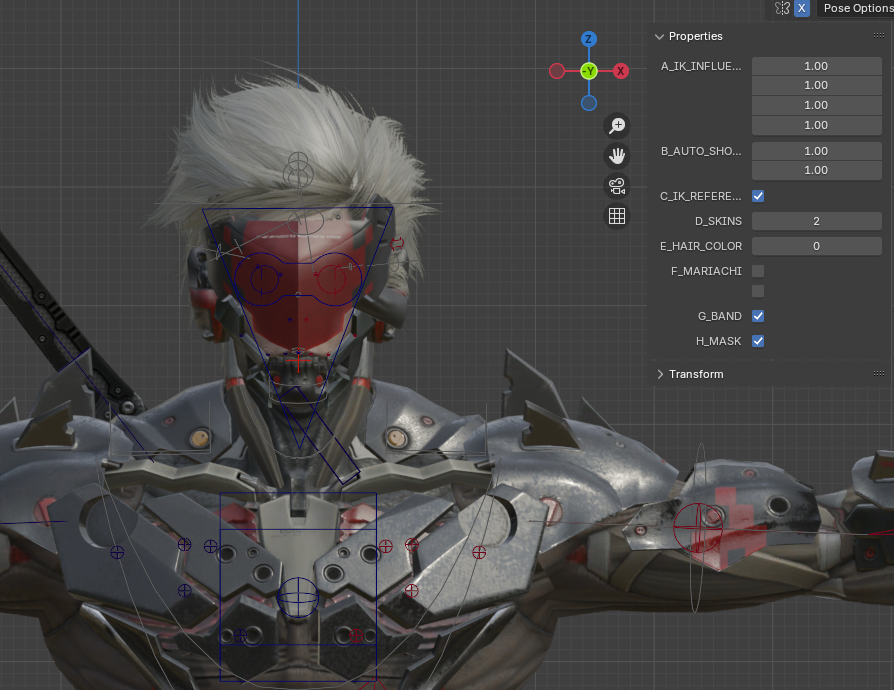The height and width of the screenshot is (690, 894).
Task: Toggle X-axis mirror button in header
Action: coord(802,8)
